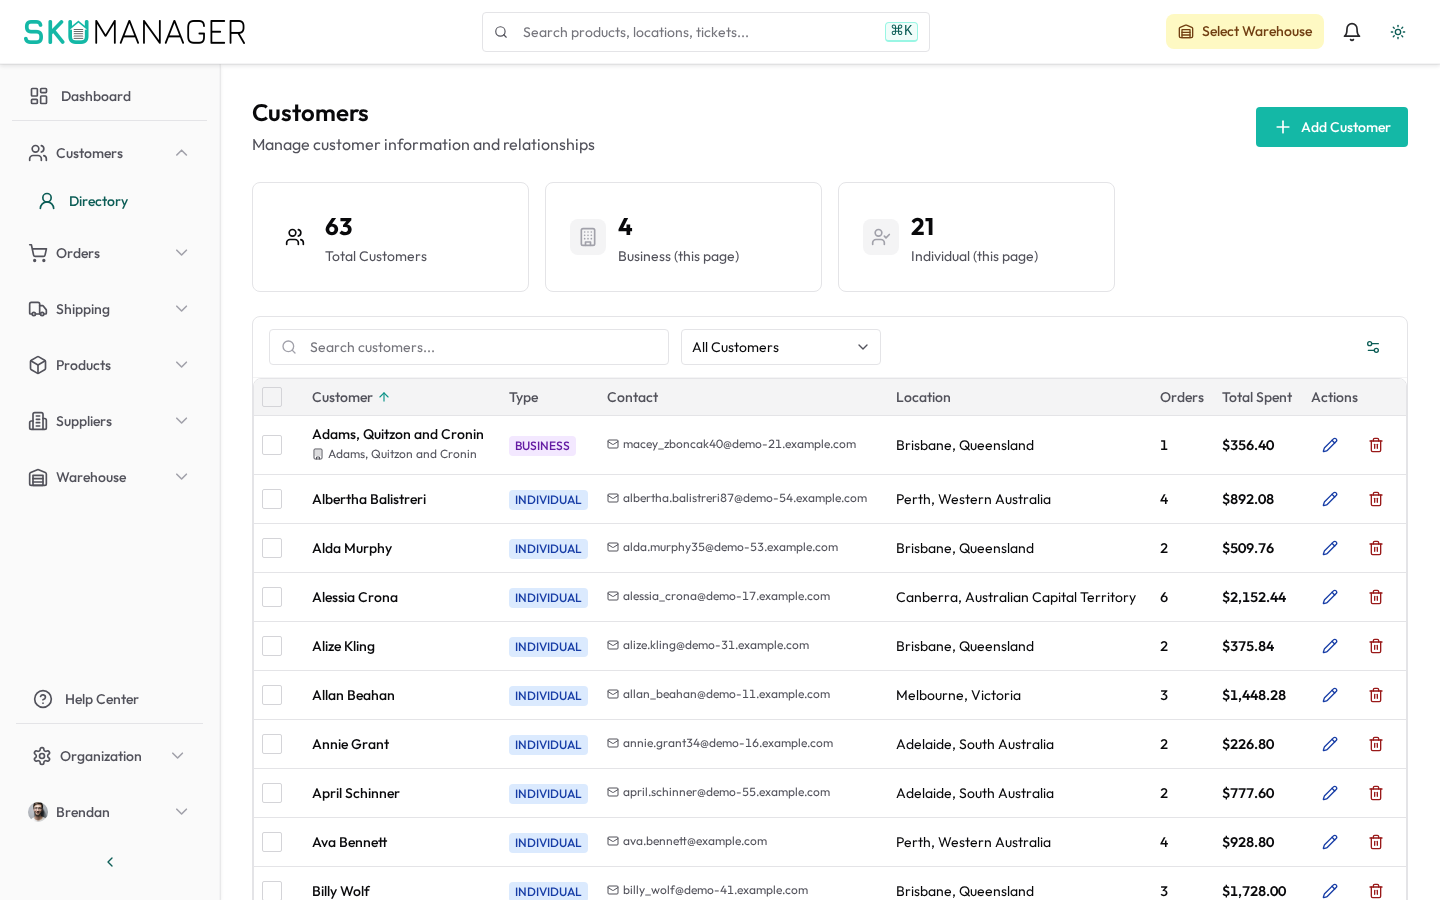Click the Orders column header

coord(1182,397)
